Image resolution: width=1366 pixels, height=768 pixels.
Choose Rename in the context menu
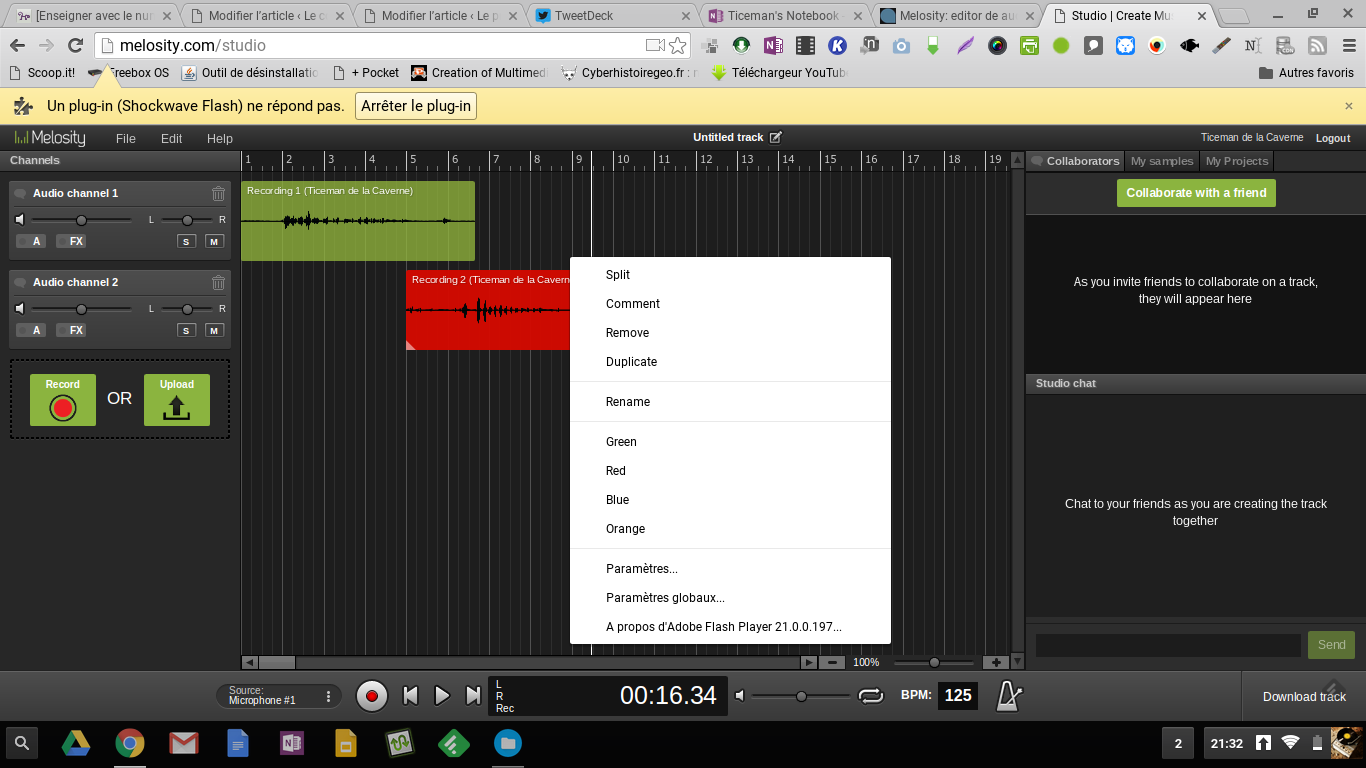coord(730,402)
